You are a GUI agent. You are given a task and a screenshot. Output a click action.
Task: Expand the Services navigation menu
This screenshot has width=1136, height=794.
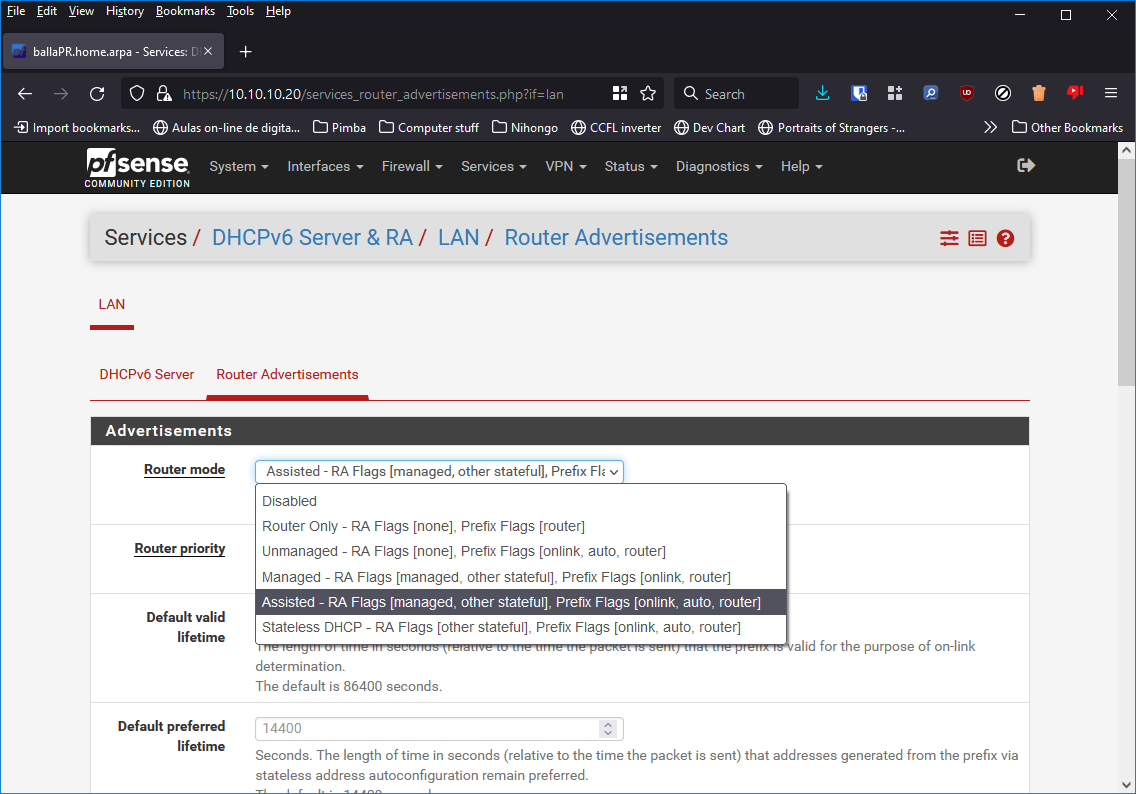click(x=493, y=167)
